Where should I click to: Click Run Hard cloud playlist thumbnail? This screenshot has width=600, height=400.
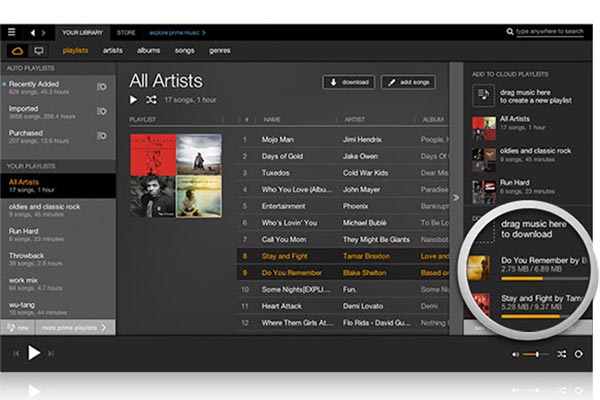(484, 192)
